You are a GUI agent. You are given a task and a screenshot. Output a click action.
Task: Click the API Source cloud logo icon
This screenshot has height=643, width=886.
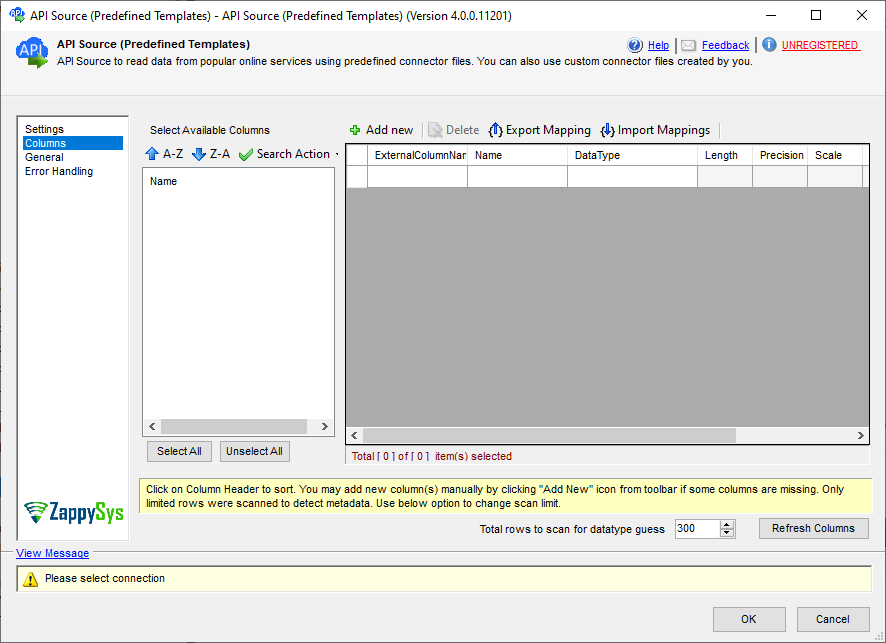(32, 53)
